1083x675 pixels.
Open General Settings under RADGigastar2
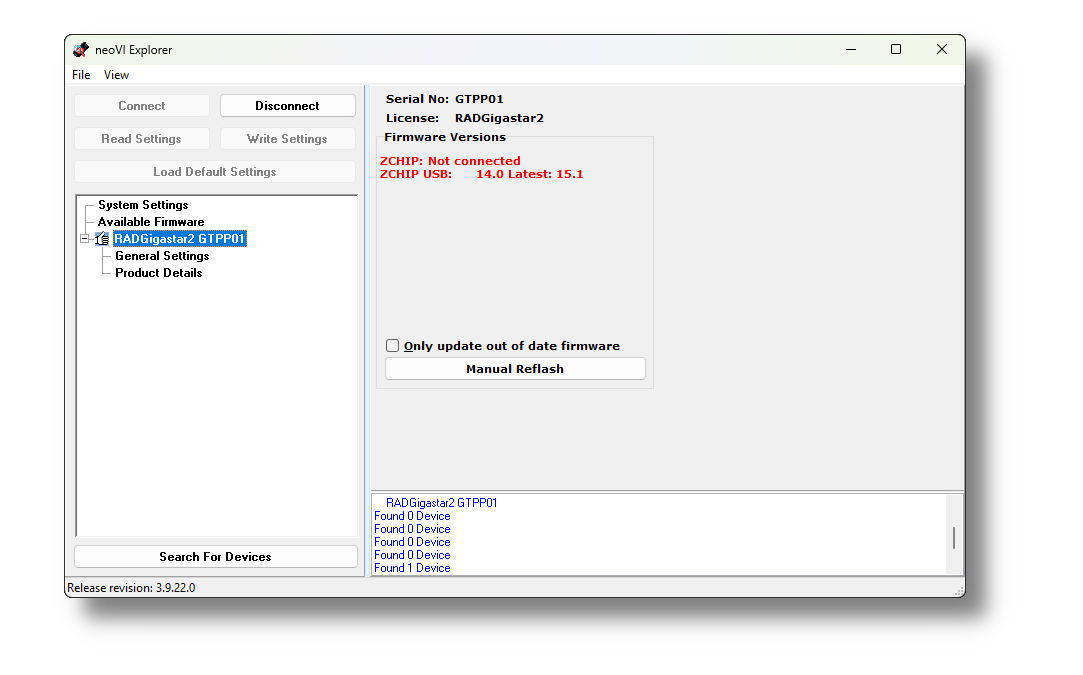[x=161, y=255]
